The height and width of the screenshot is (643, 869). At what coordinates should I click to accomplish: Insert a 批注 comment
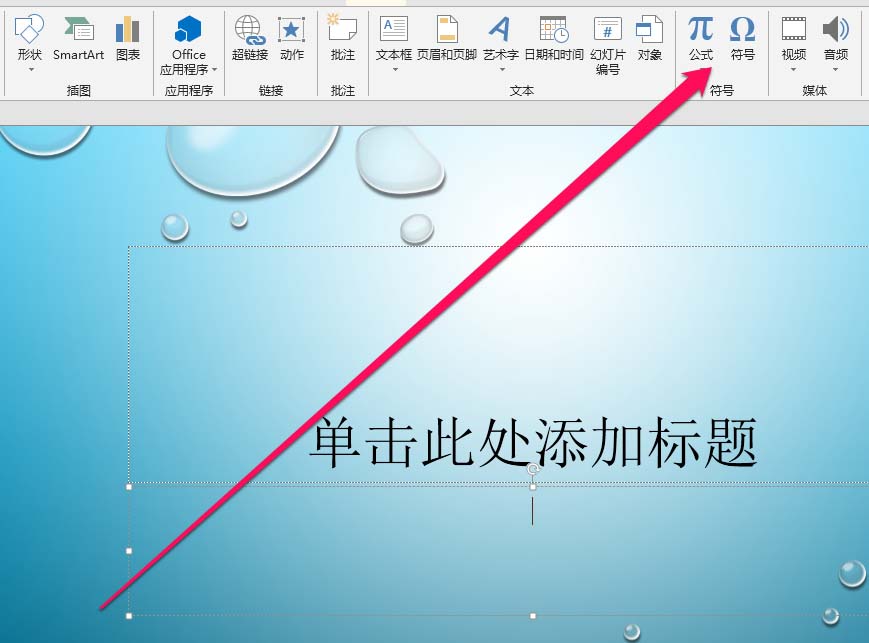click(342, 39)
